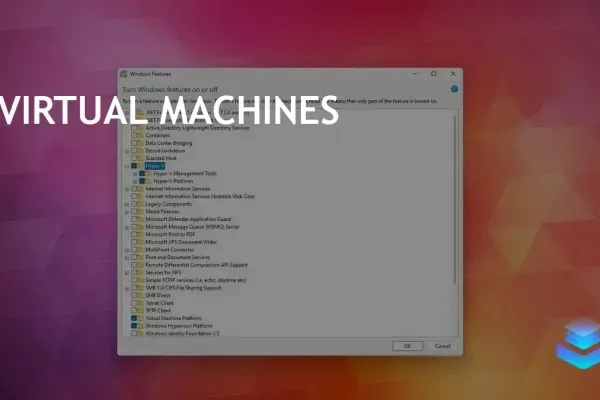
Task: Click folder icon beside Microsoft Print to PDF
Action: point(140,234)
